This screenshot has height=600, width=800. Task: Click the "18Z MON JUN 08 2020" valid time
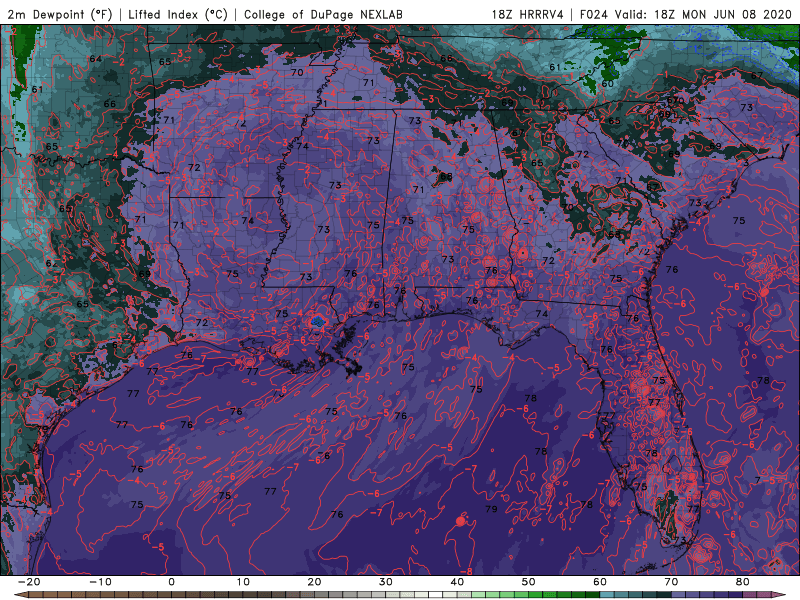[x=722, y=15]
